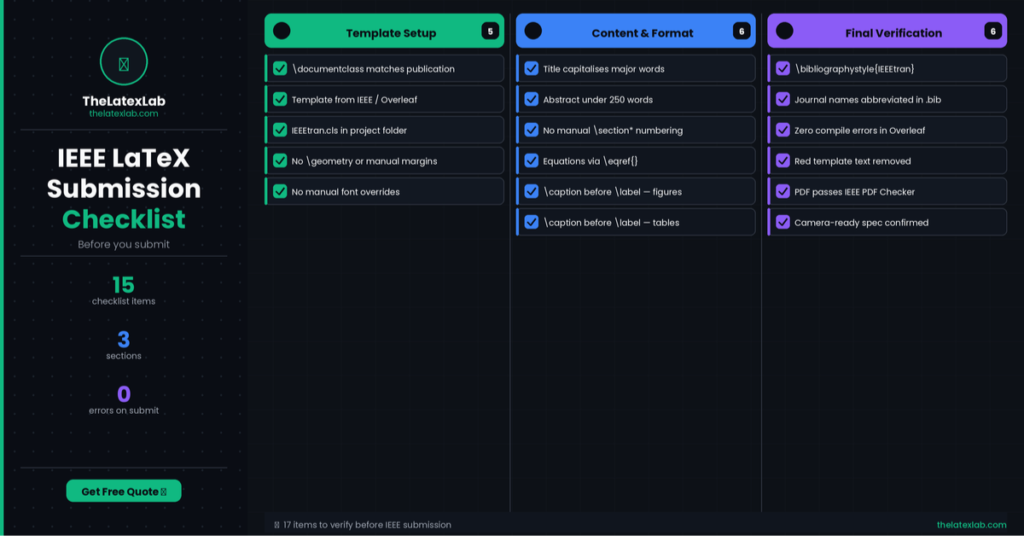Screen dimensions: 1024x536
Task: Open thelatexlab.com link in the footer
Action: [971, 525]
